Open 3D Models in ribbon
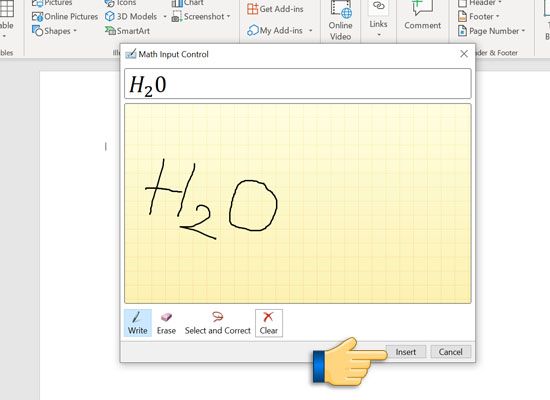 pos(132,16)
